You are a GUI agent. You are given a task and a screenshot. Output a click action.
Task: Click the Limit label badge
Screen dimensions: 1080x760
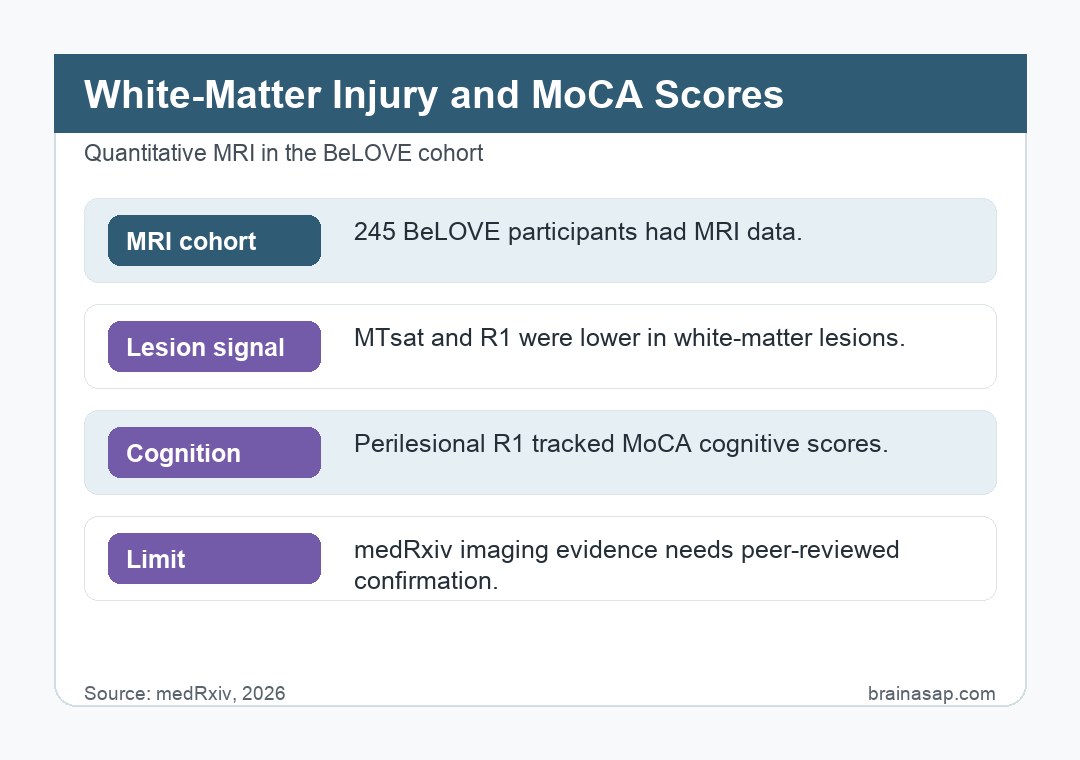(214, 559)
